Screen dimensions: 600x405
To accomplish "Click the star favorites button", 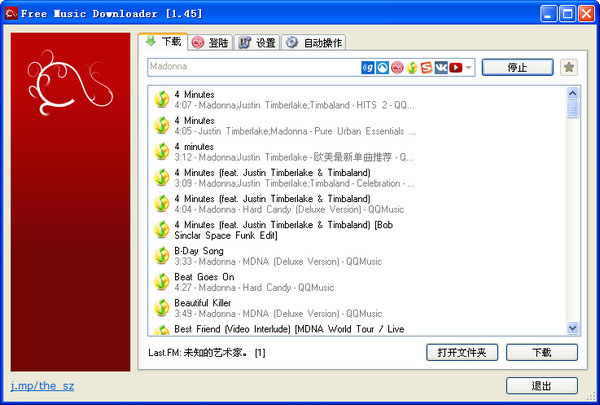I will tap(569, 67).
